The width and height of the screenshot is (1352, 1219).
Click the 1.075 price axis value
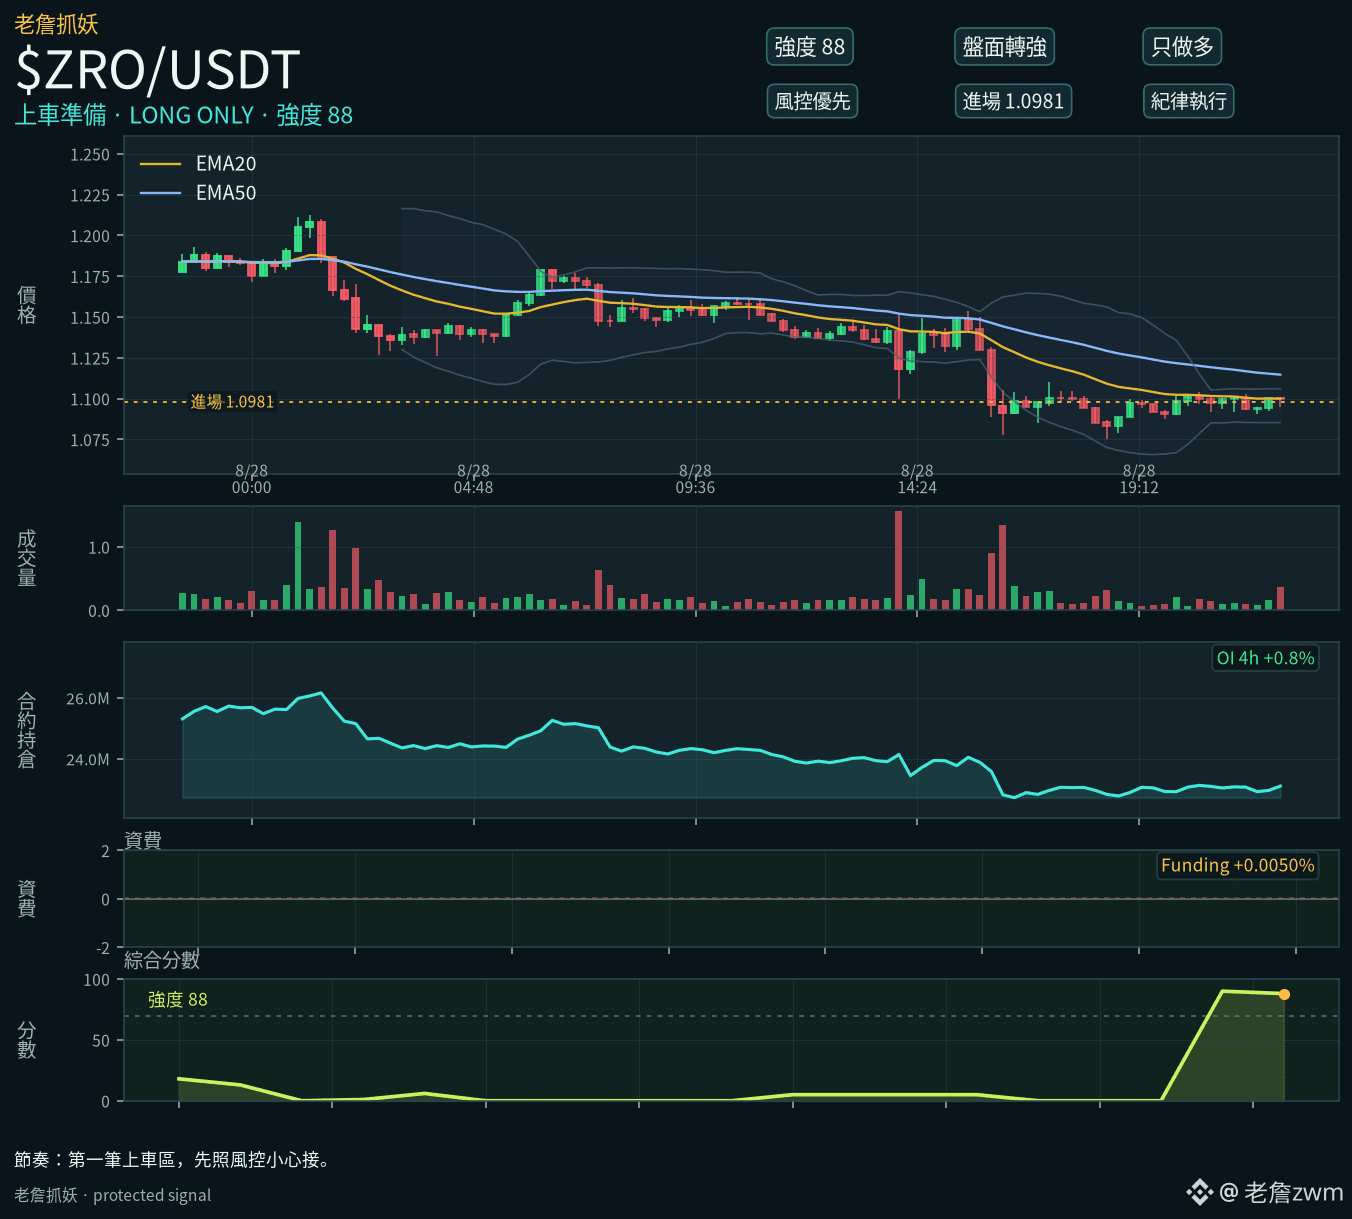pyautogui.click(x=90, y=440)
